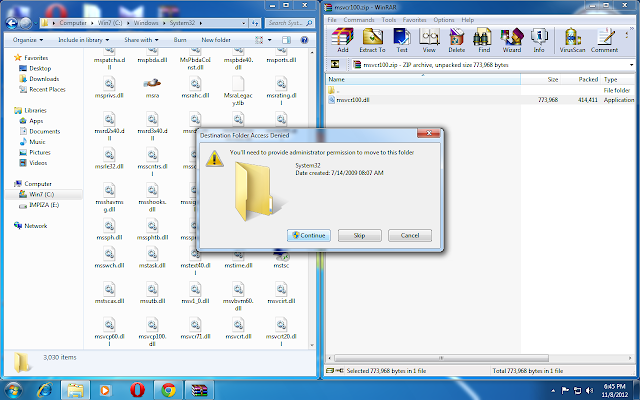
Task: Select msvcr100.dll in the WinRAR list
Action: click(x=353, y=100)
